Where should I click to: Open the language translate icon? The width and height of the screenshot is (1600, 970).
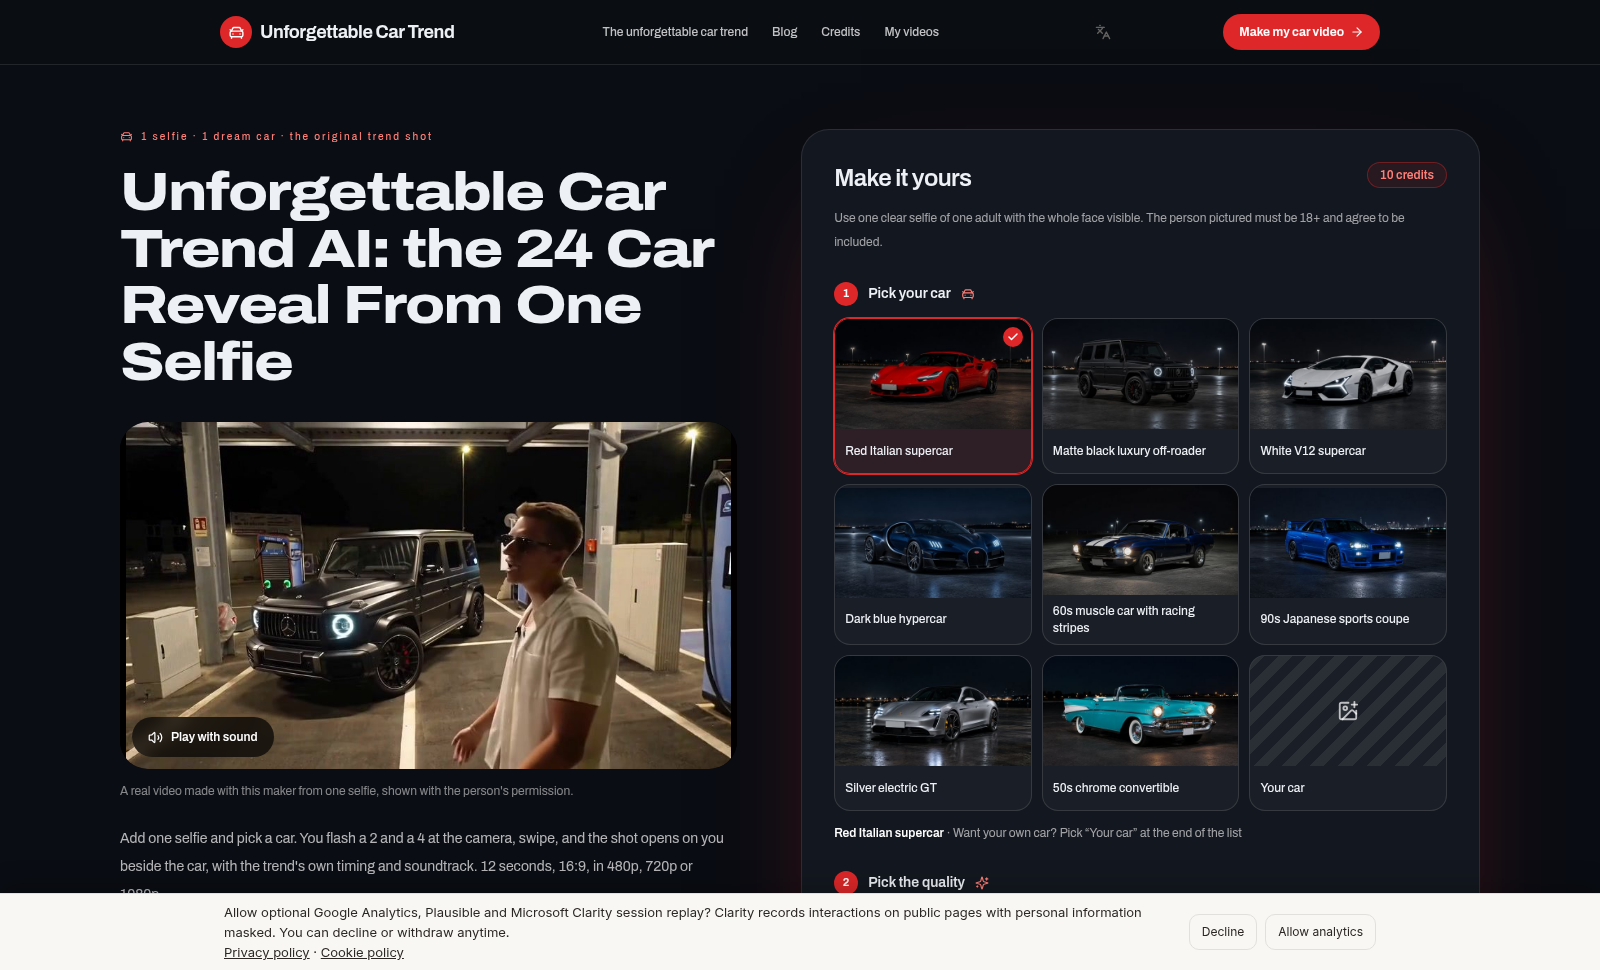click(x=1103, y=32)
